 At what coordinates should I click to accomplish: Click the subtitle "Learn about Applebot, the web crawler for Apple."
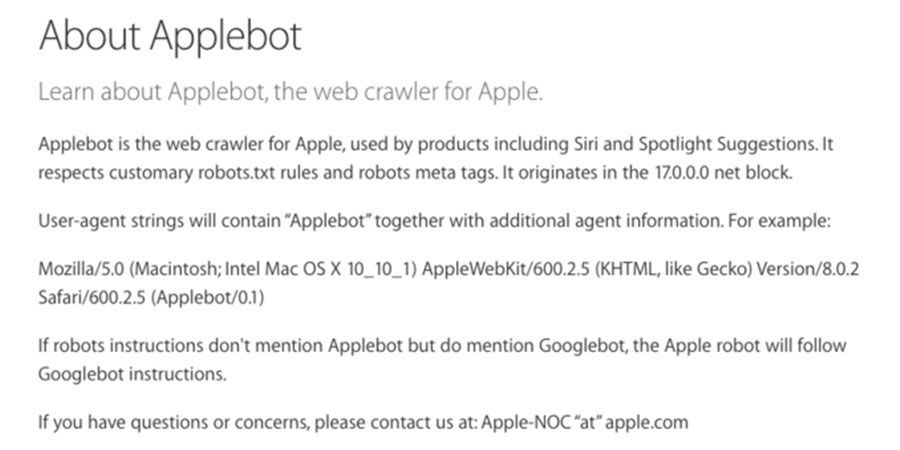290,93
